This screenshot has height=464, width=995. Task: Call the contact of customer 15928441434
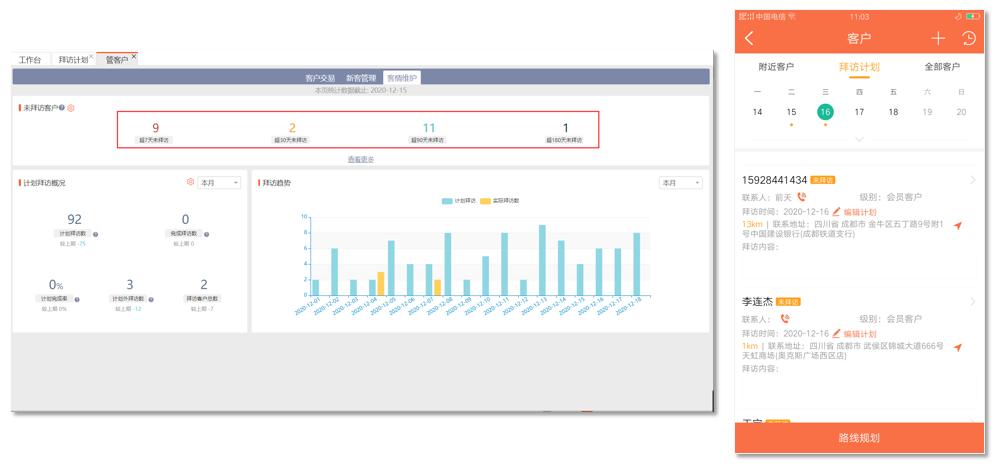coord(801,197)
